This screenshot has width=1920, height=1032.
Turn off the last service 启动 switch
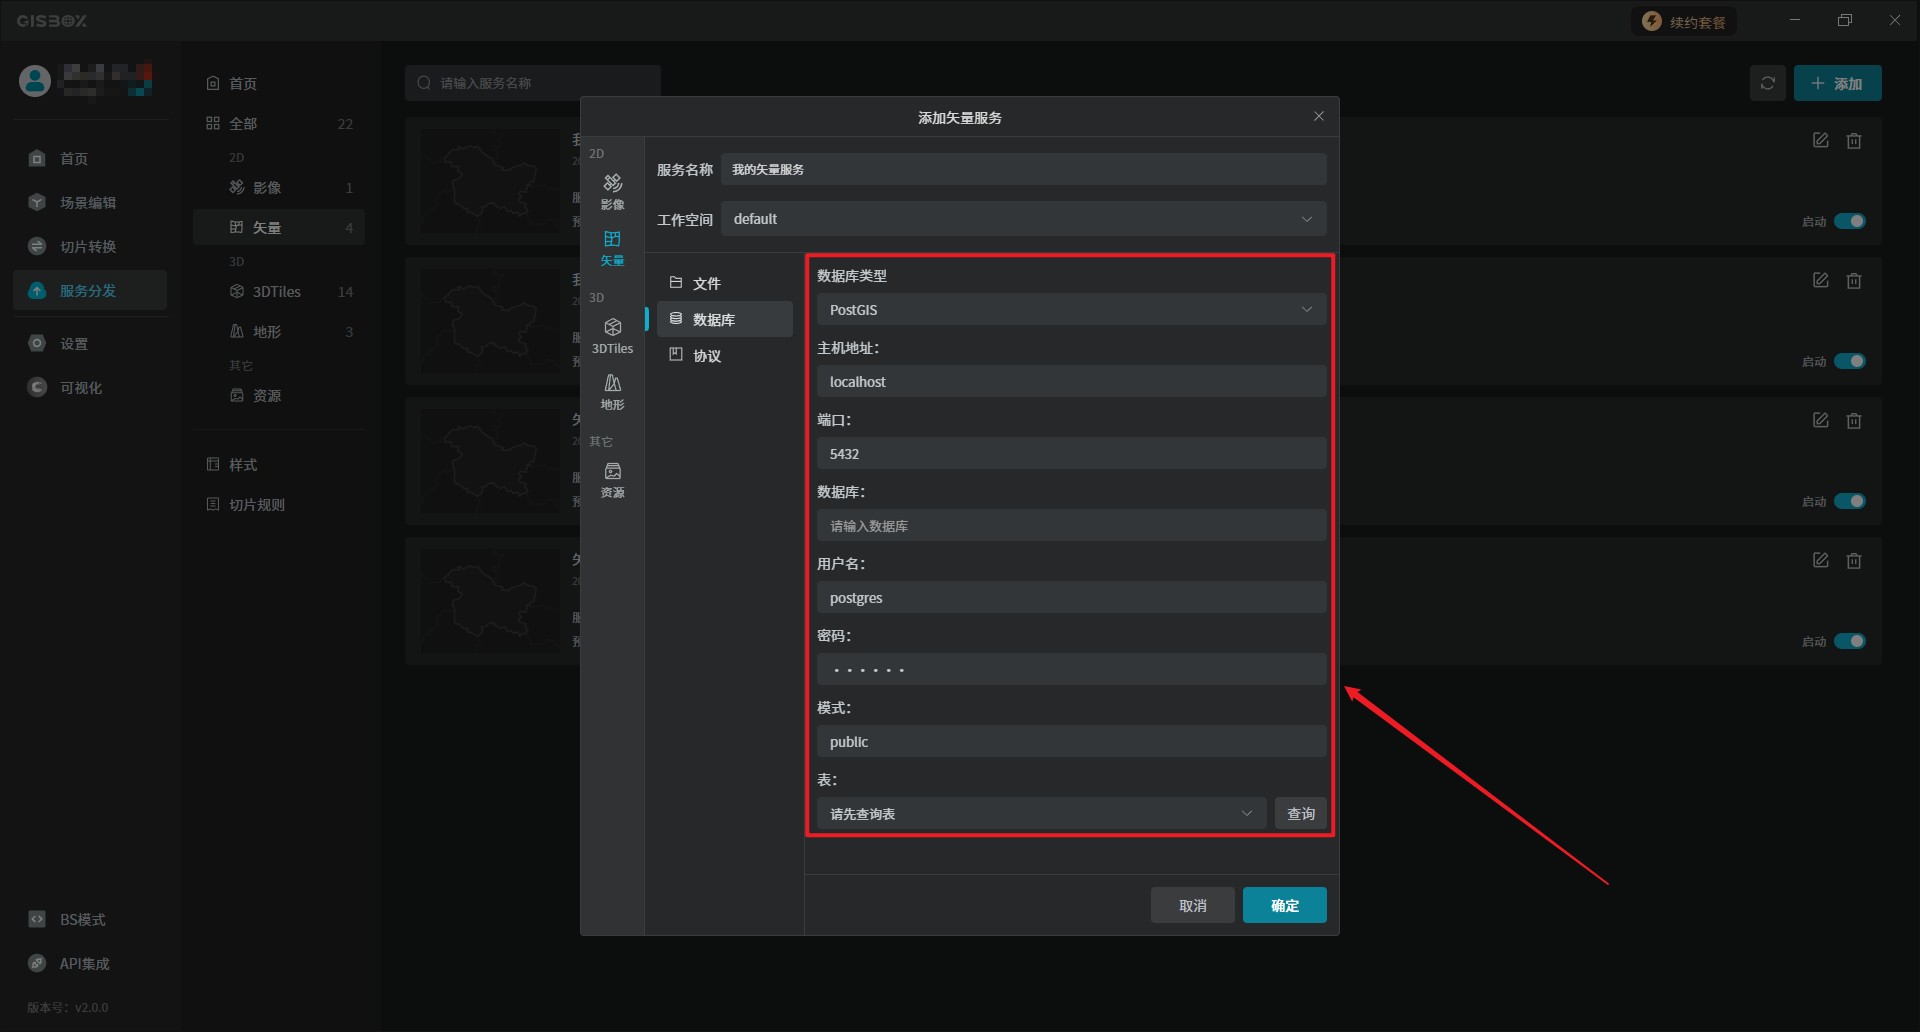click(x=1849, y=641)
